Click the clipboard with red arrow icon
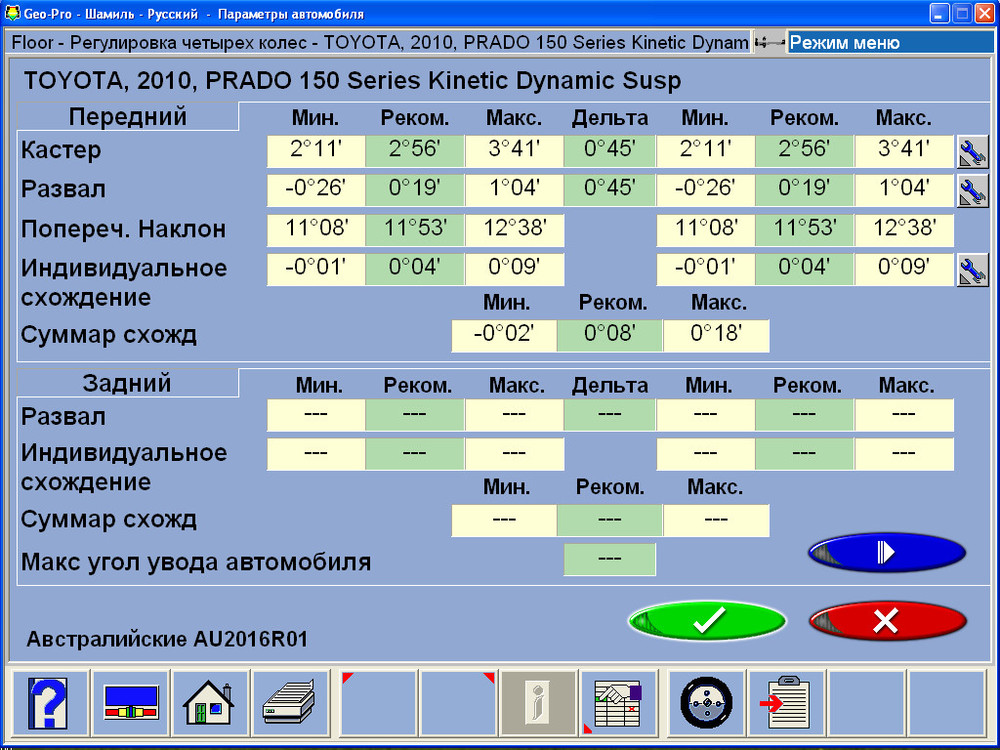Image resolution: width=1000 pixels, height=750 pixels. coord(786,703)
